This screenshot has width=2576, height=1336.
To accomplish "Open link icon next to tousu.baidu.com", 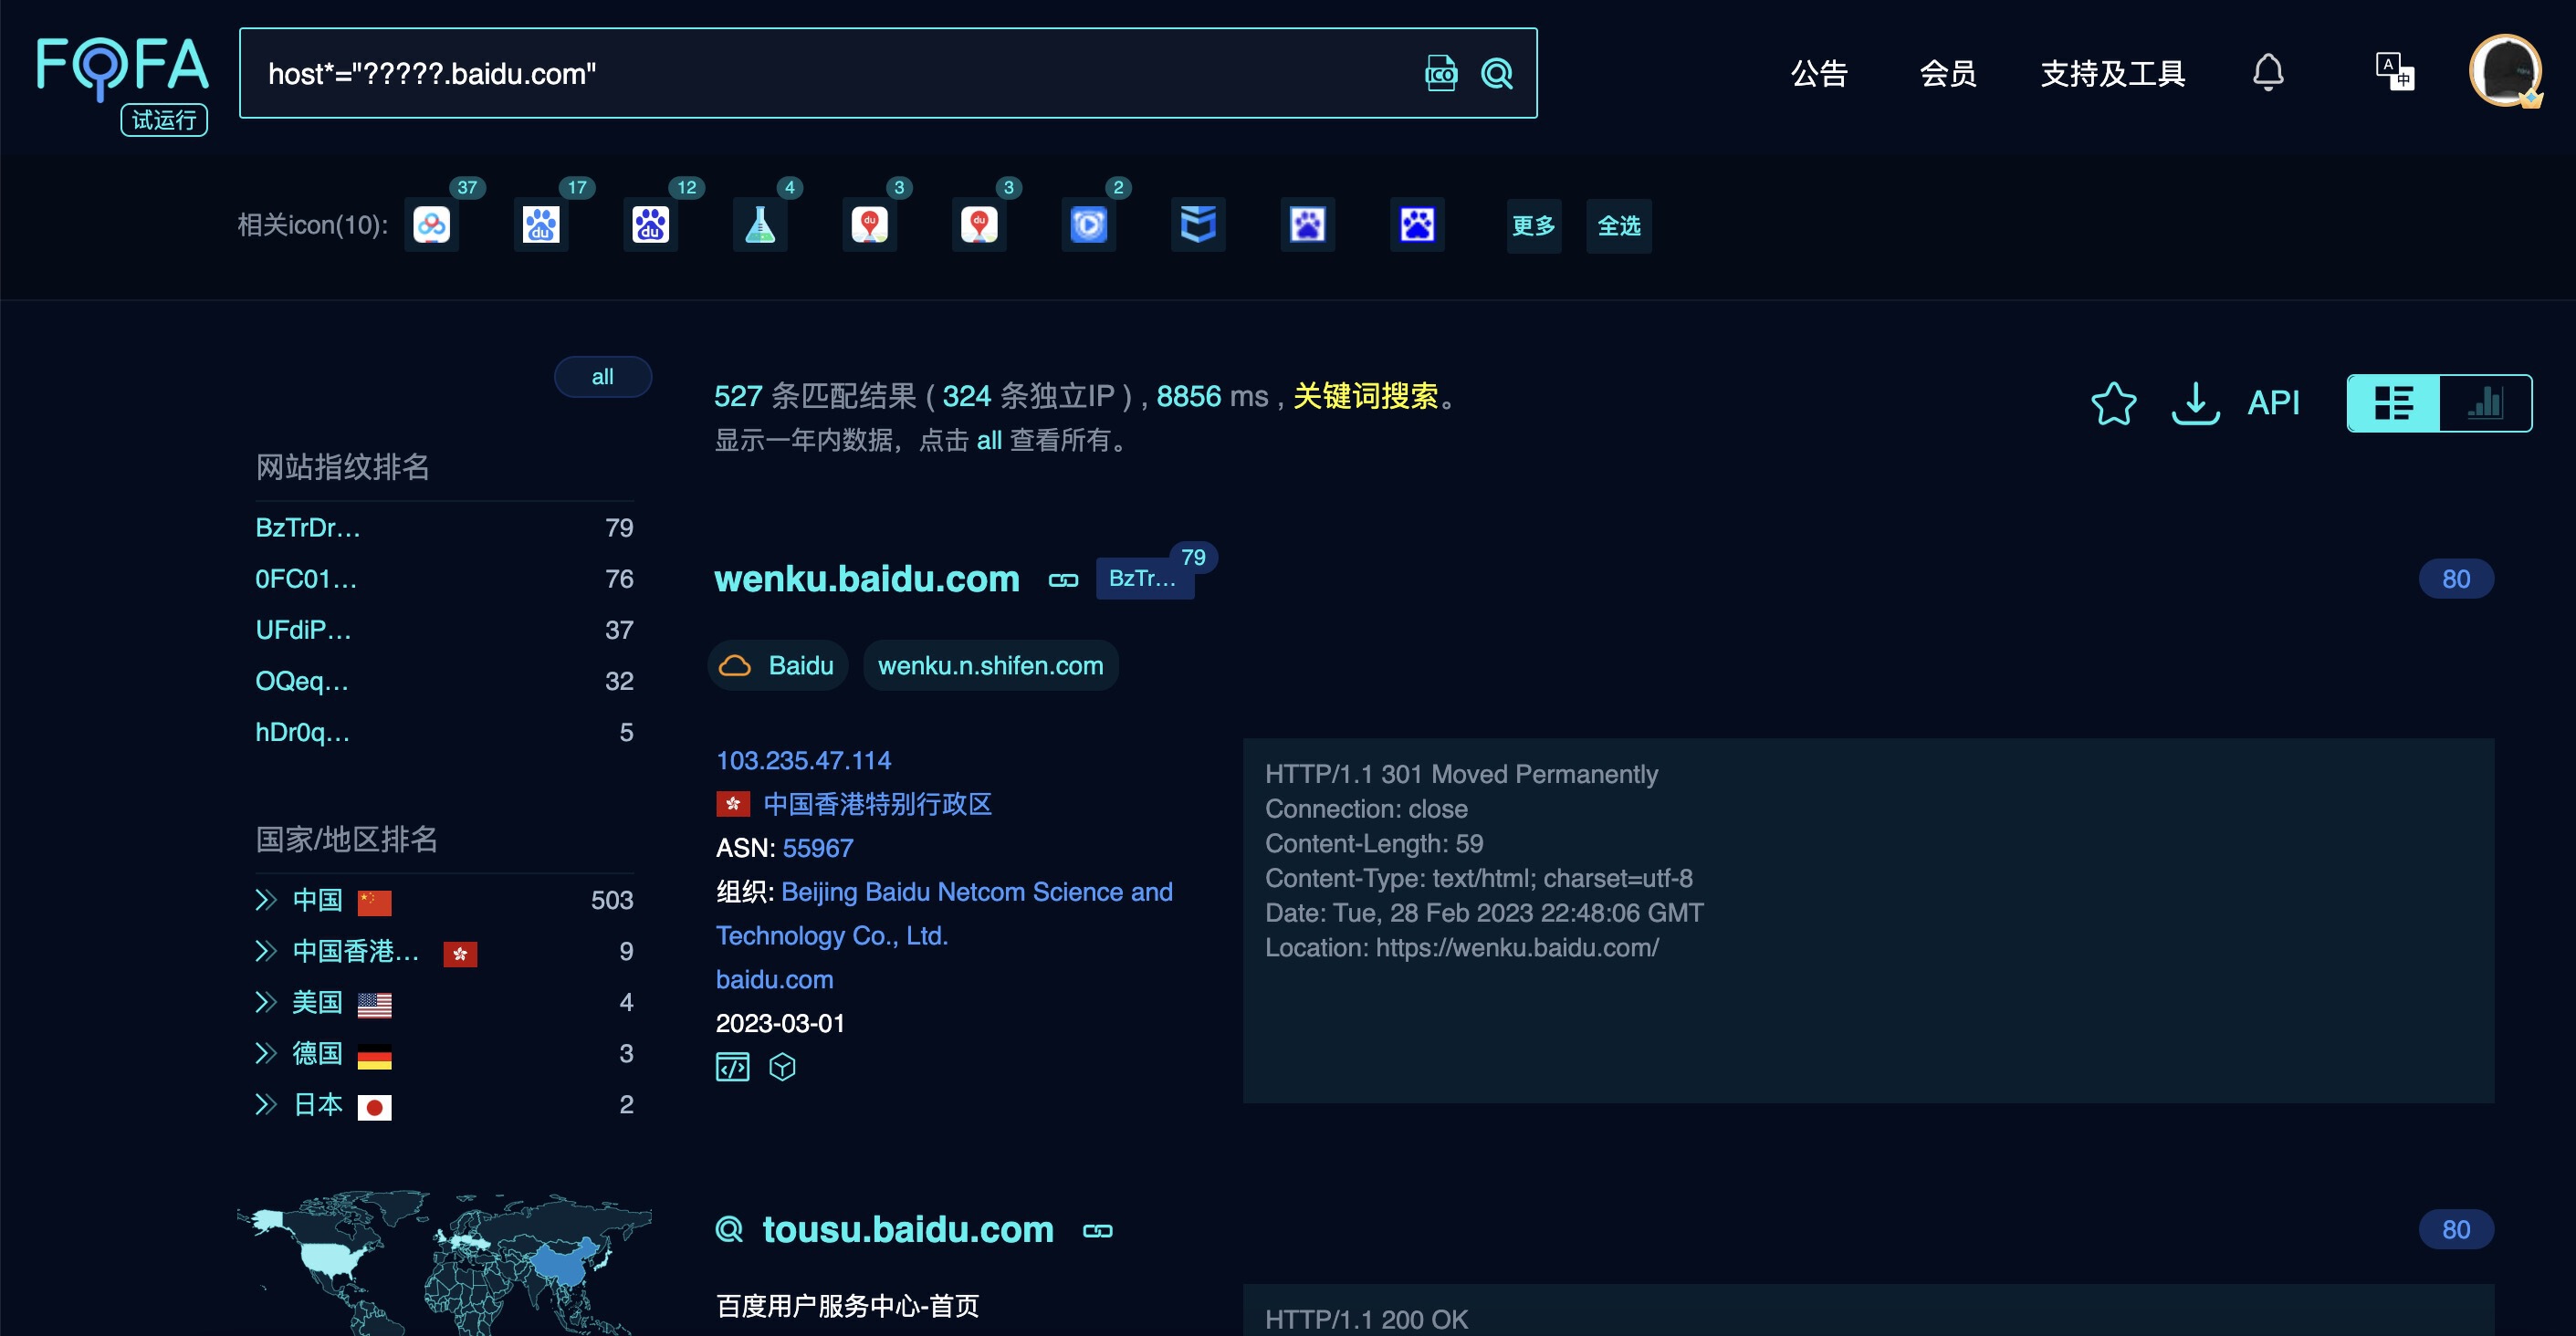I will [x=1097, y=1230].
